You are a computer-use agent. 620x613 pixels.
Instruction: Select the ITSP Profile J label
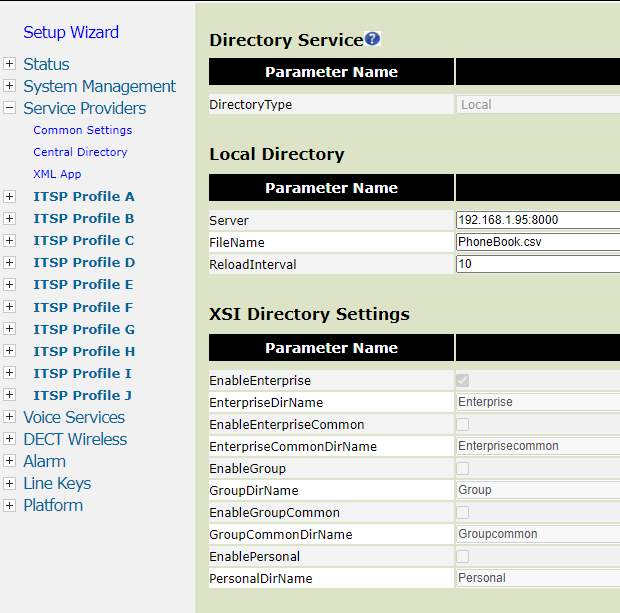pos(83,395)
